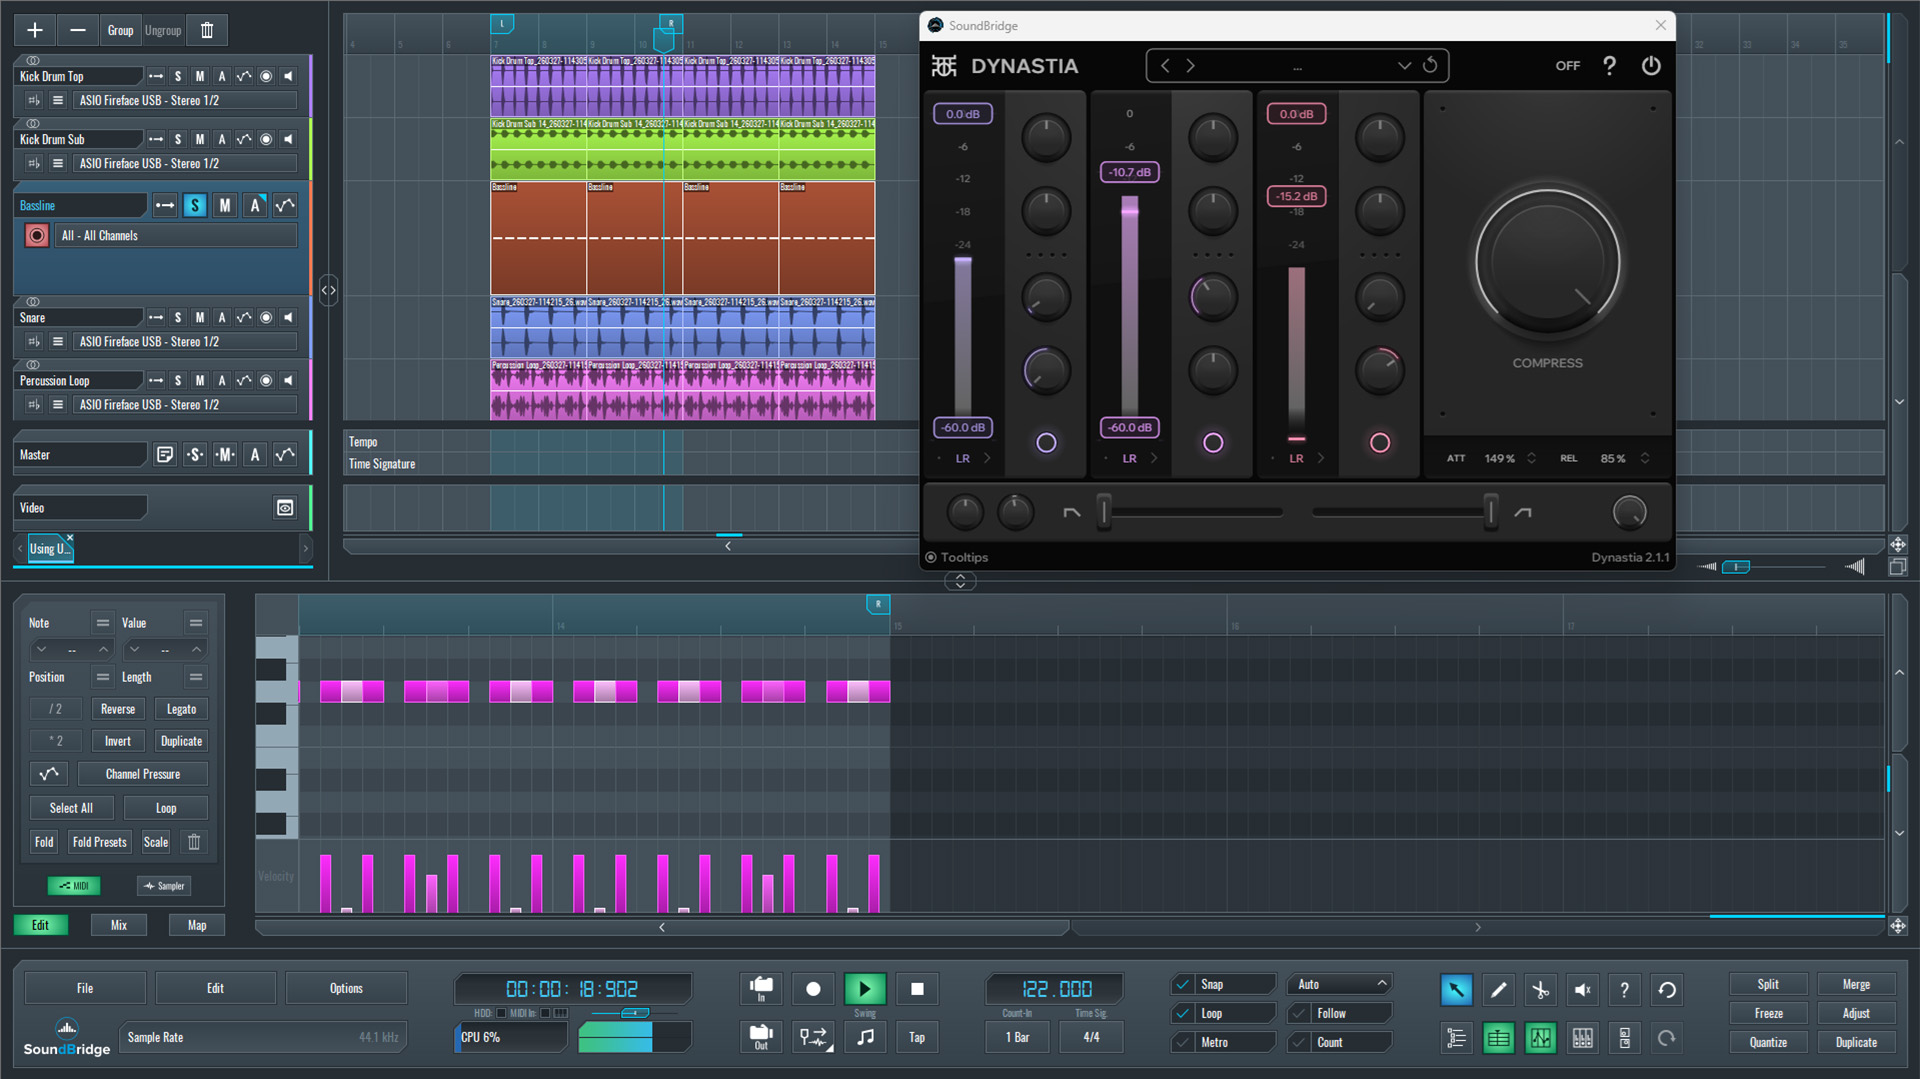The height and width of the screenshot is (1079, 1920).
Task: Select next Dynastia preset arrow
Action: 1190,65
